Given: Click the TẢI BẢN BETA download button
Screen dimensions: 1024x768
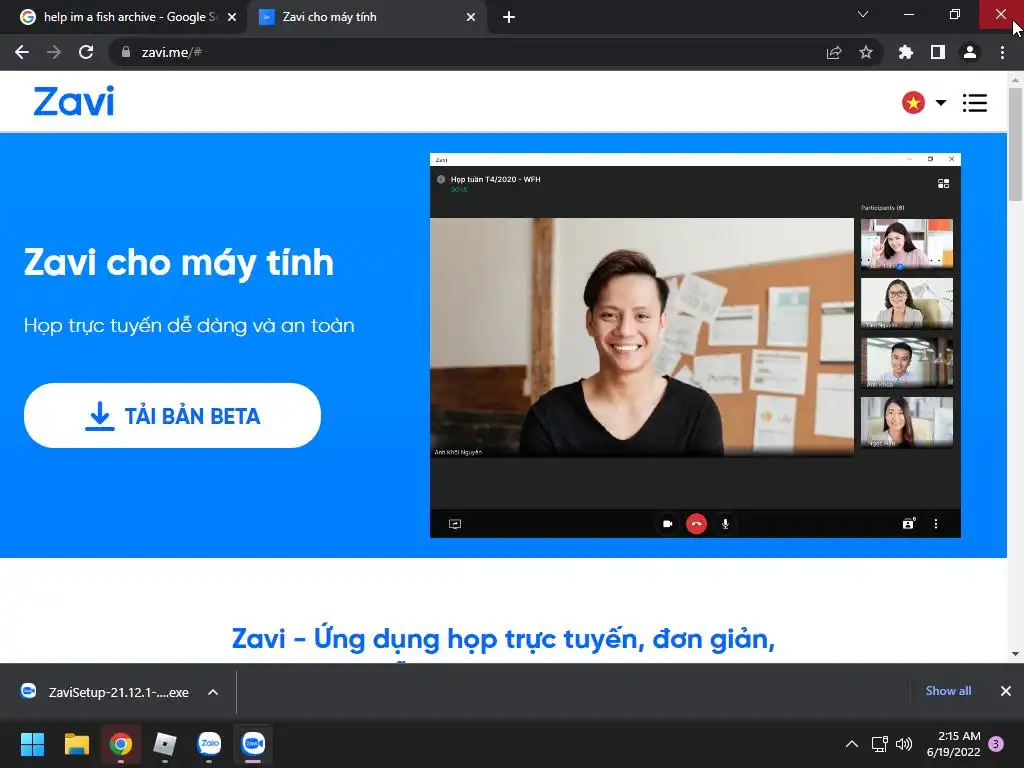Looking at the screenshot, I should [172, 415].
